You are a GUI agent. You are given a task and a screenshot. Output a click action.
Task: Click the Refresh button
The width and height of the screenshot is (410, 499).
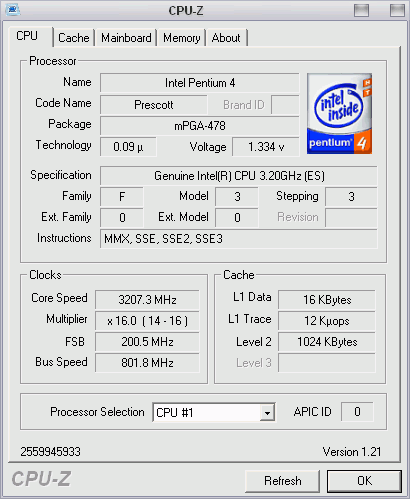pos(282,481)
